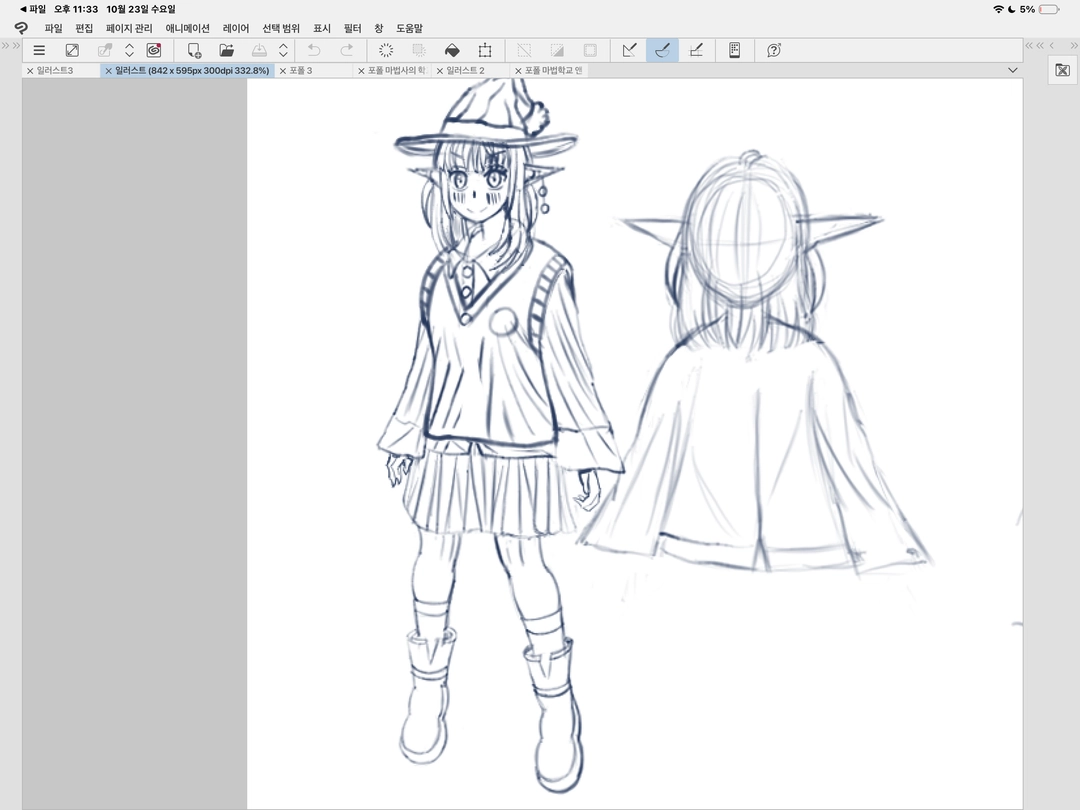Open the 편집 menu
This screenshot has width=1080, height=810.
[84, 28]
